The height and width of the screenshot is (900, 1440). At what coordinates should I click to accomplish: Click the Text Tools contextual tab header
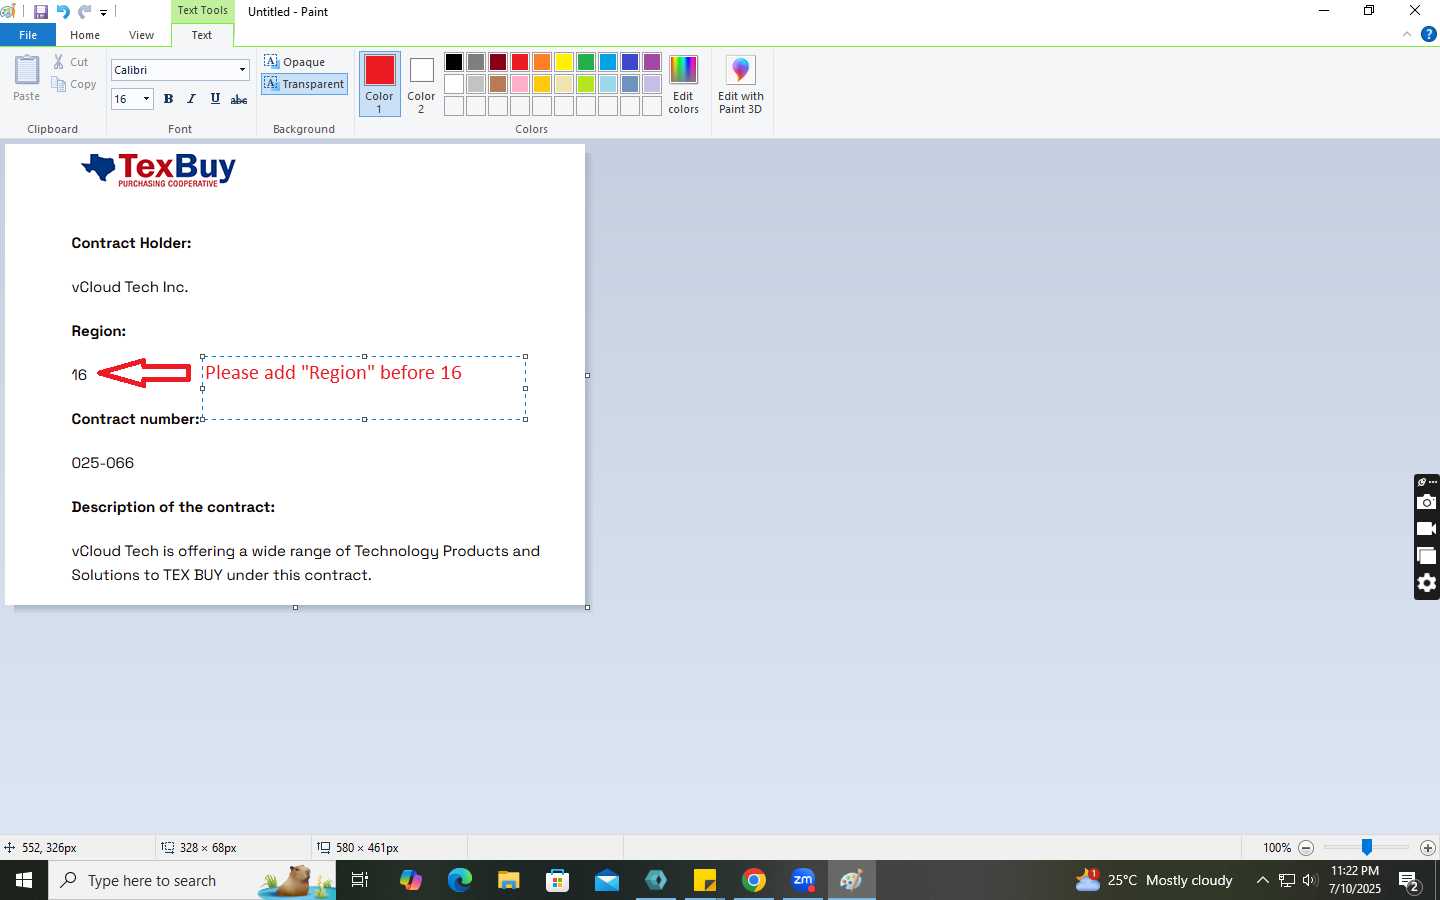click(x=203, y=10)
